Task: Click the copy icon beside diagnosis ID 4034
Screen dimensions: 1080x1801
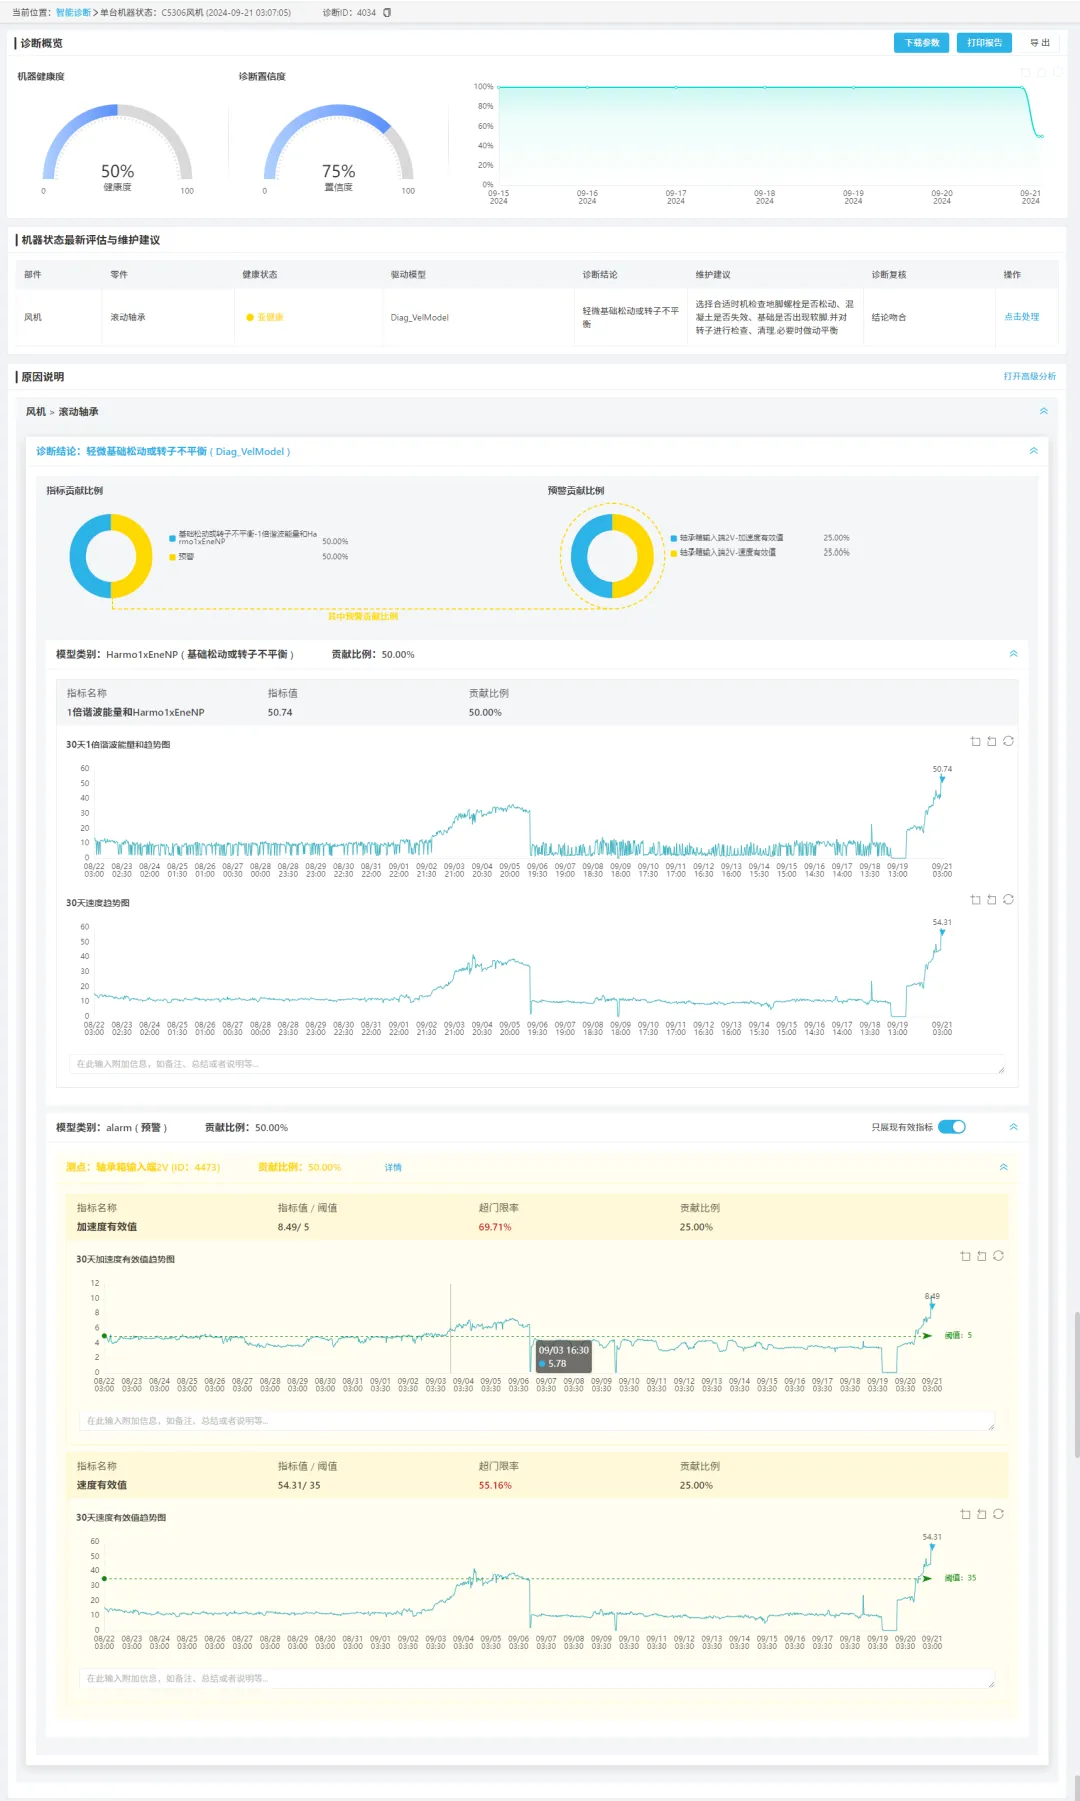Action: point(387,13)
